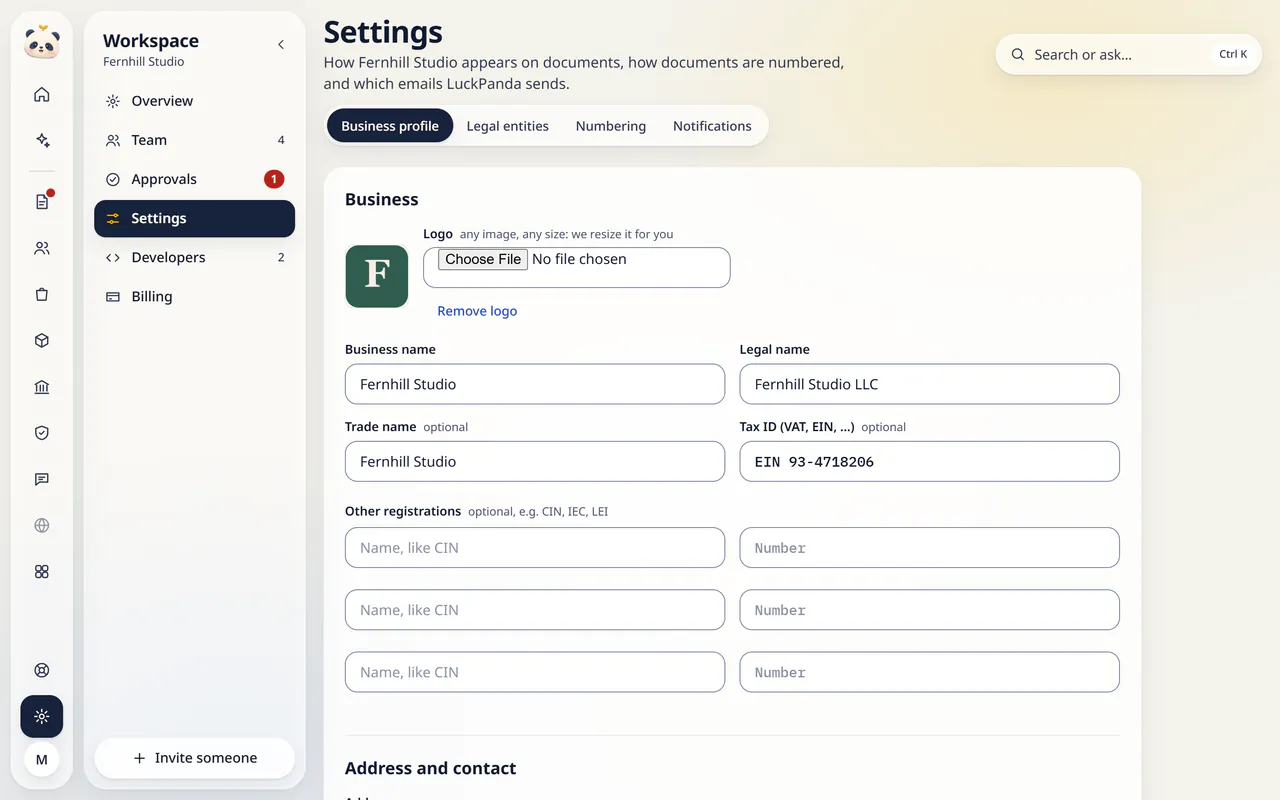Switch to the Notifications tab
Image resolution: width=1280 pixels, height=800 pixels.
(712, 126)
